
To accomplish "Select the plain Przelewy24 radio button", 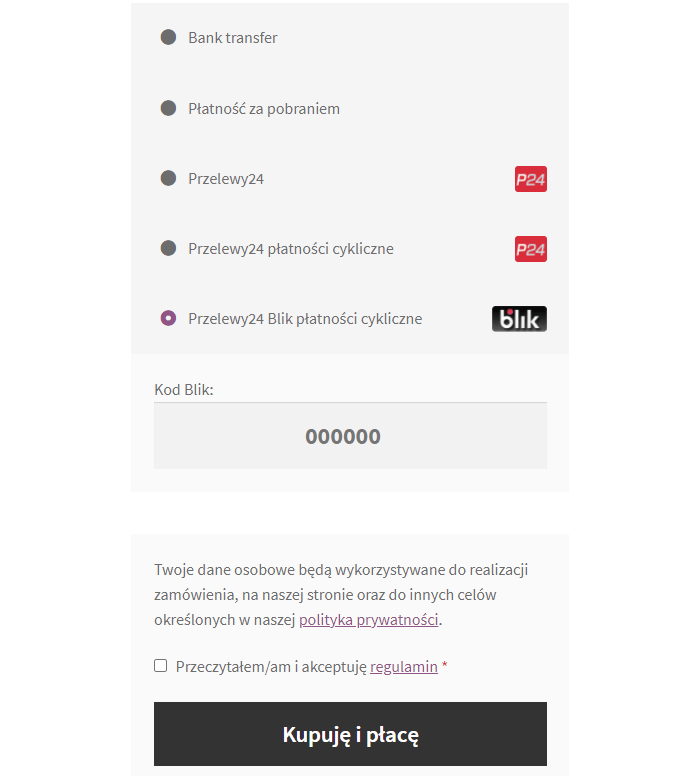I will point(168,178).
